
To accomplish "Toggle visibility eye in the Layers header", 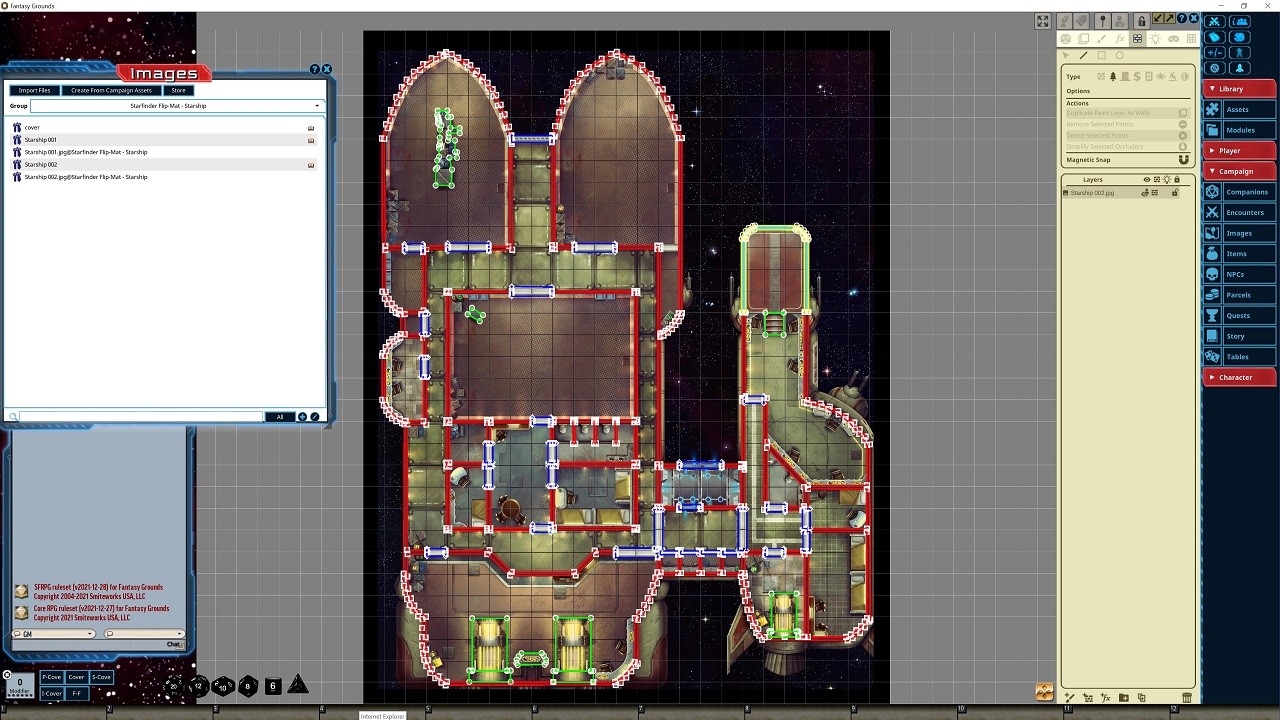I will tap(1147, 179).
